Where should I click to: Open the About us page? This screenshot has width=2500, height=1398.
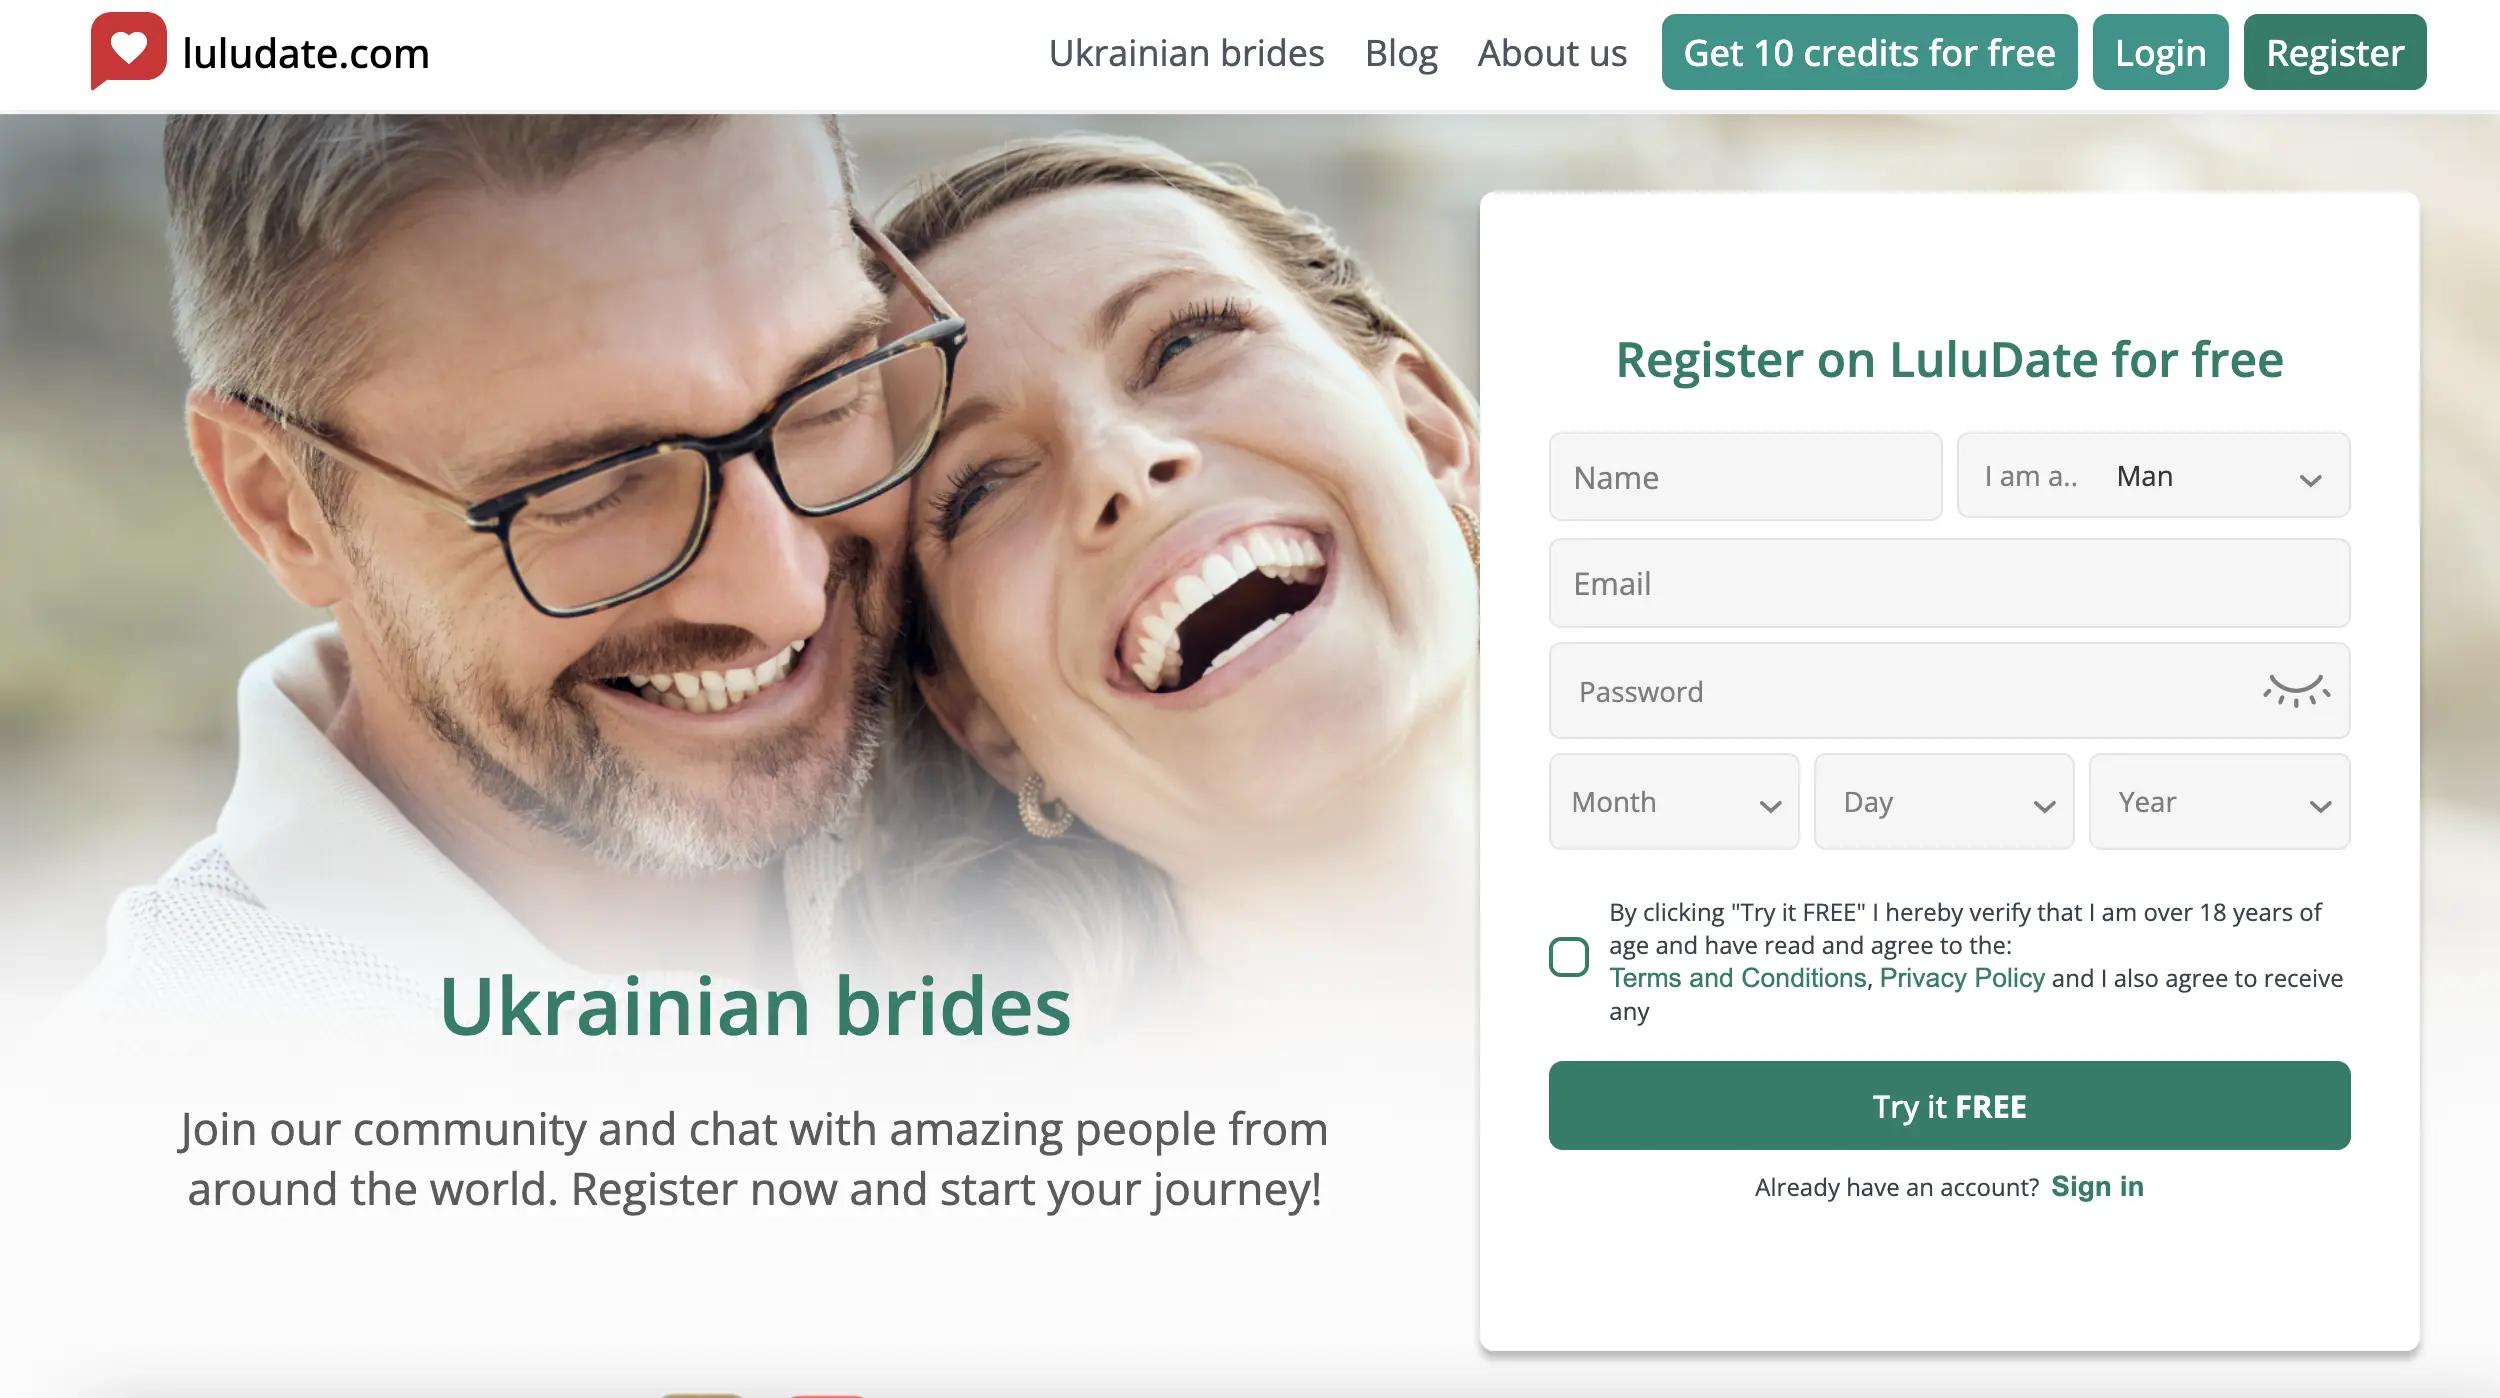pyautogui.click(x=1552, y=53)
